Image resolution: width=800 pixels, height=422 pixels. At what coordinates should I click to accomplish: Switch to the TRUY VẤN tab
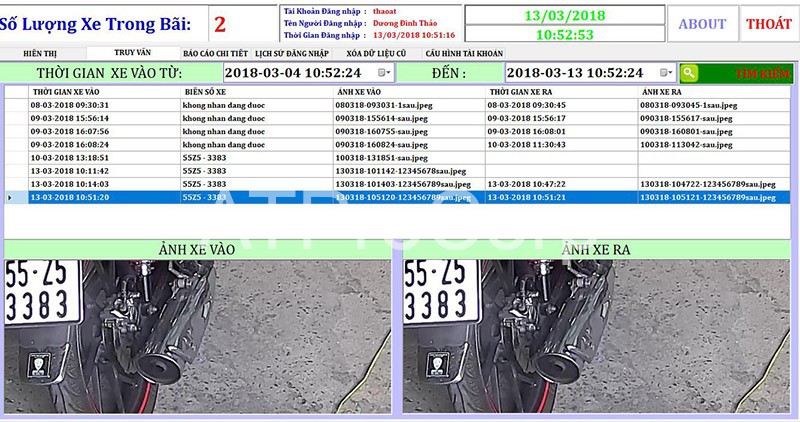(x=133, y=53)
